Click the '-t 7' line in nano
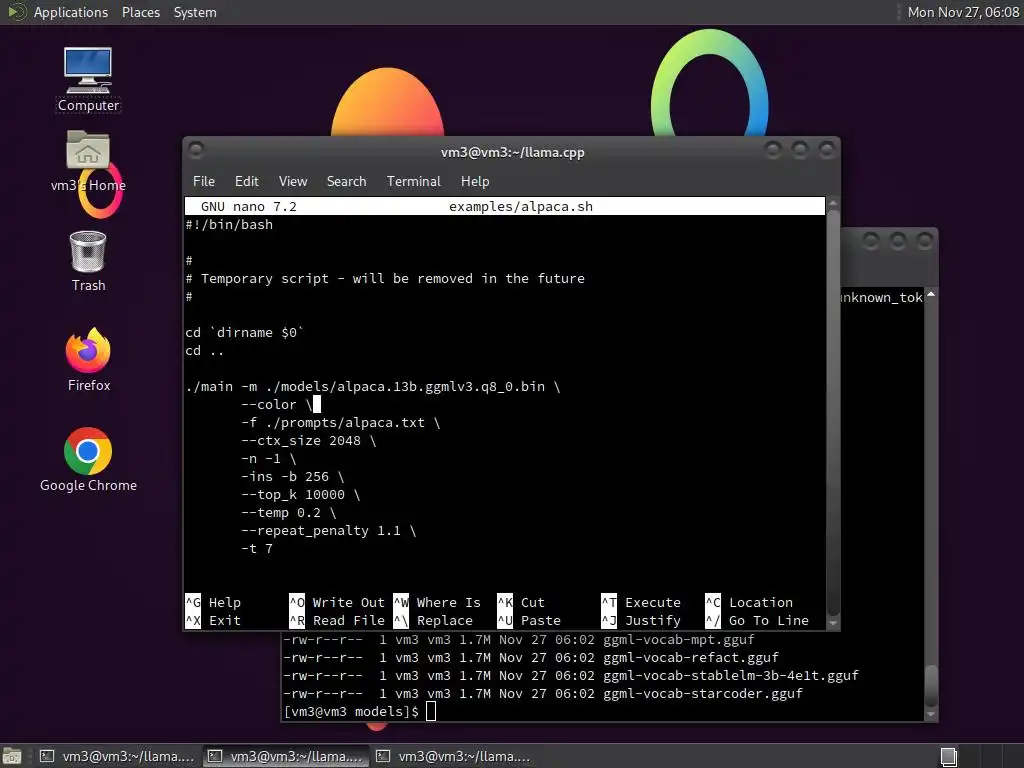The image size is (1024, 768). 257,549
